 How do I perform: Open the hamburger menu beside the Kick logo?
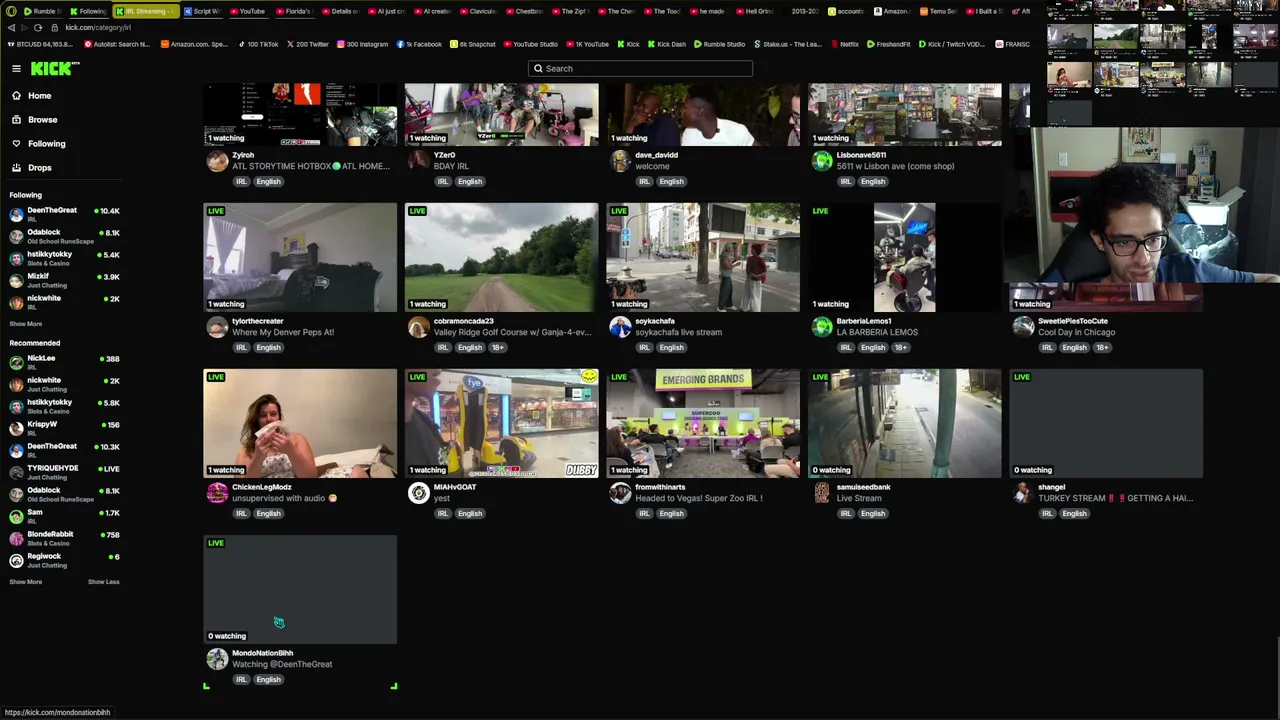[x=16, y=68]
